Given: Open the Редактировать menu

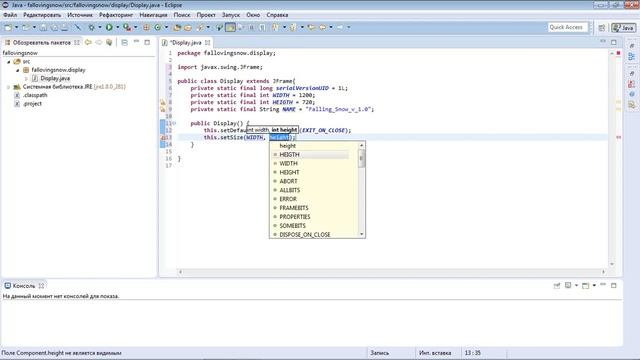Looking at the screenshot, I should tap(42, 15).
